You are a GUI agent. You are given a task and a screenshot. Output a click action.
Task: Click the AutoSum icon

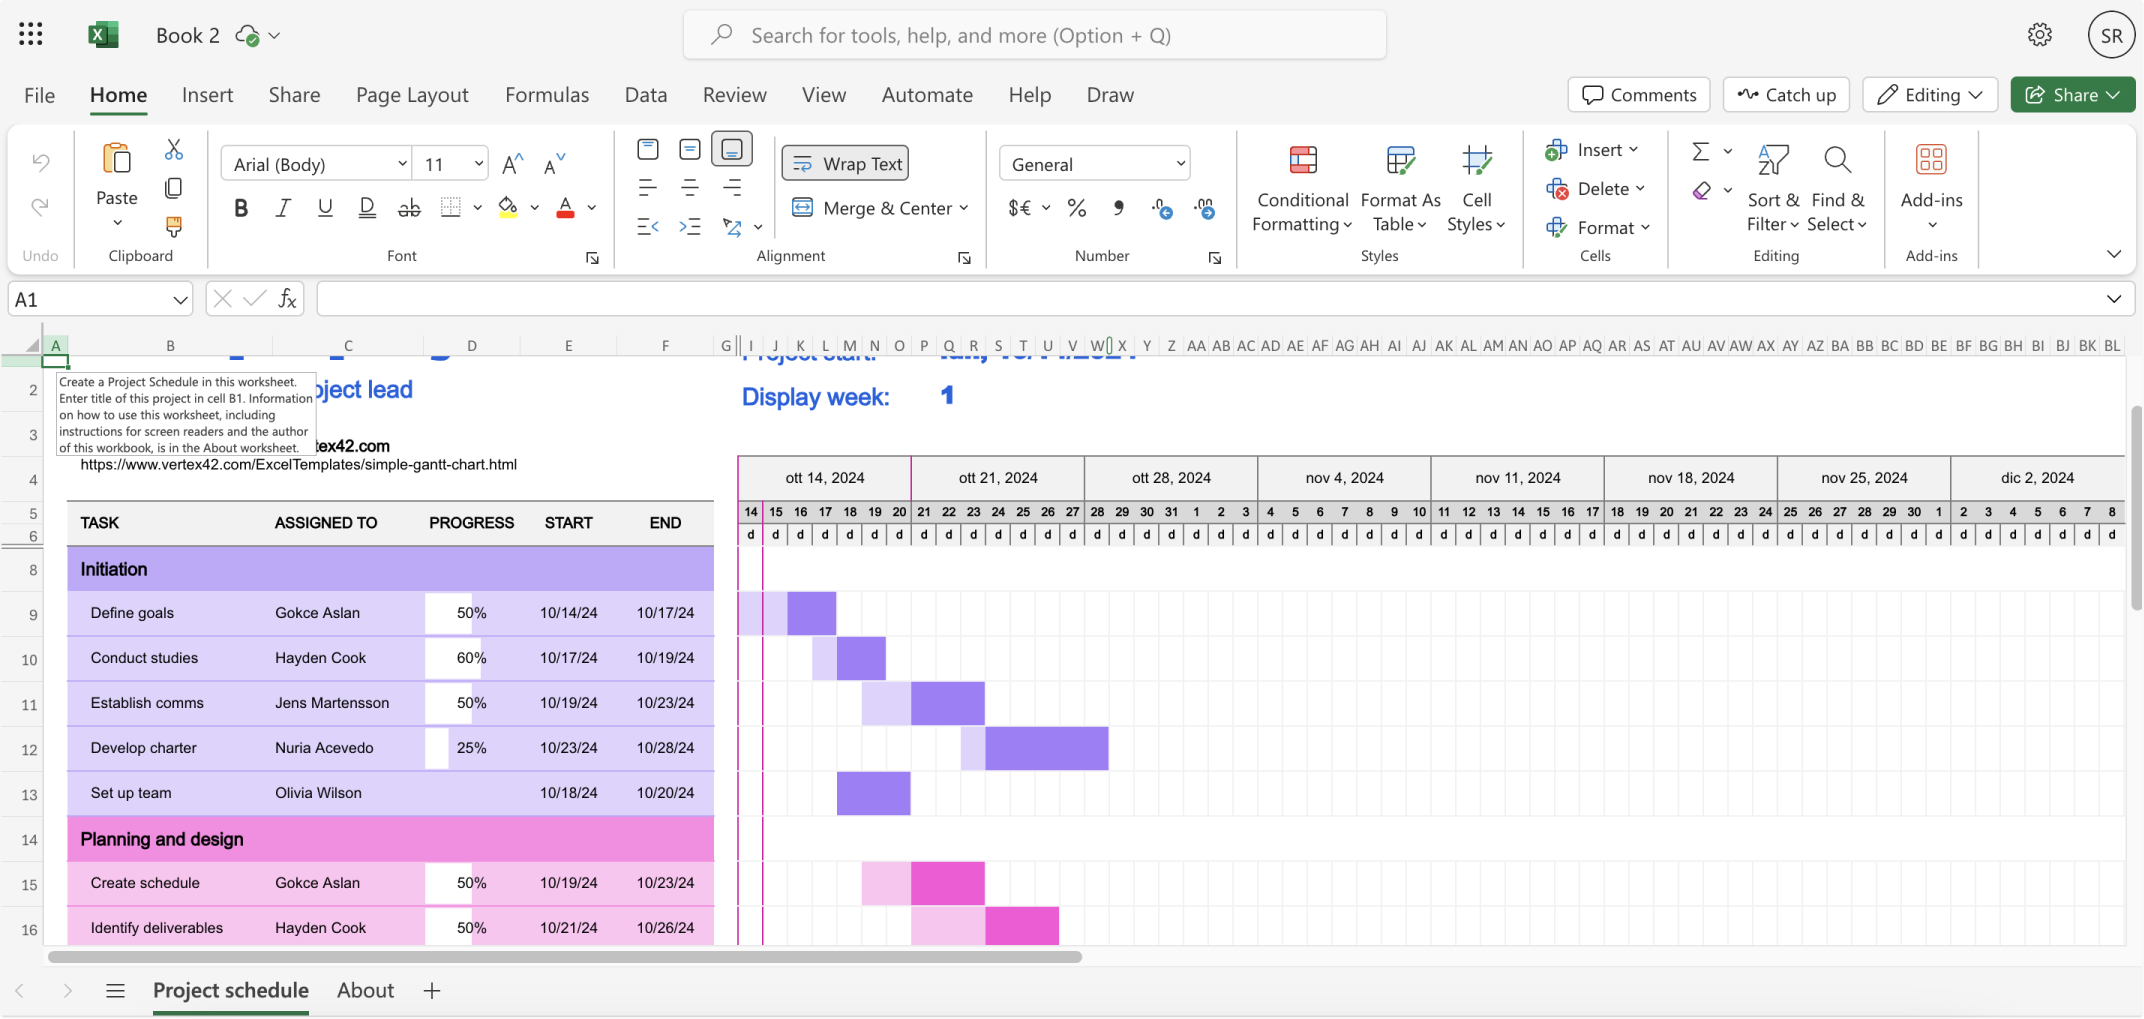pos(1701,150)
